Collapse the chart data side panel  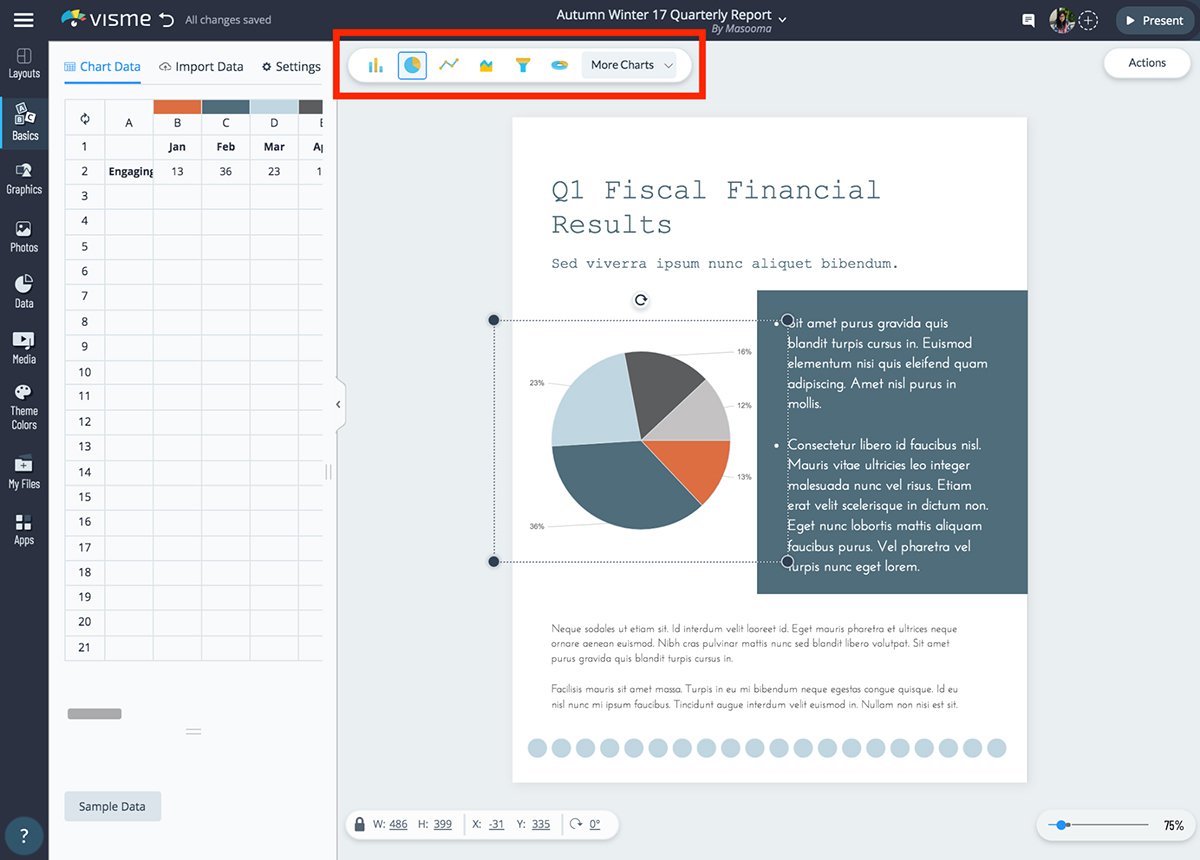tap(338, 404)
